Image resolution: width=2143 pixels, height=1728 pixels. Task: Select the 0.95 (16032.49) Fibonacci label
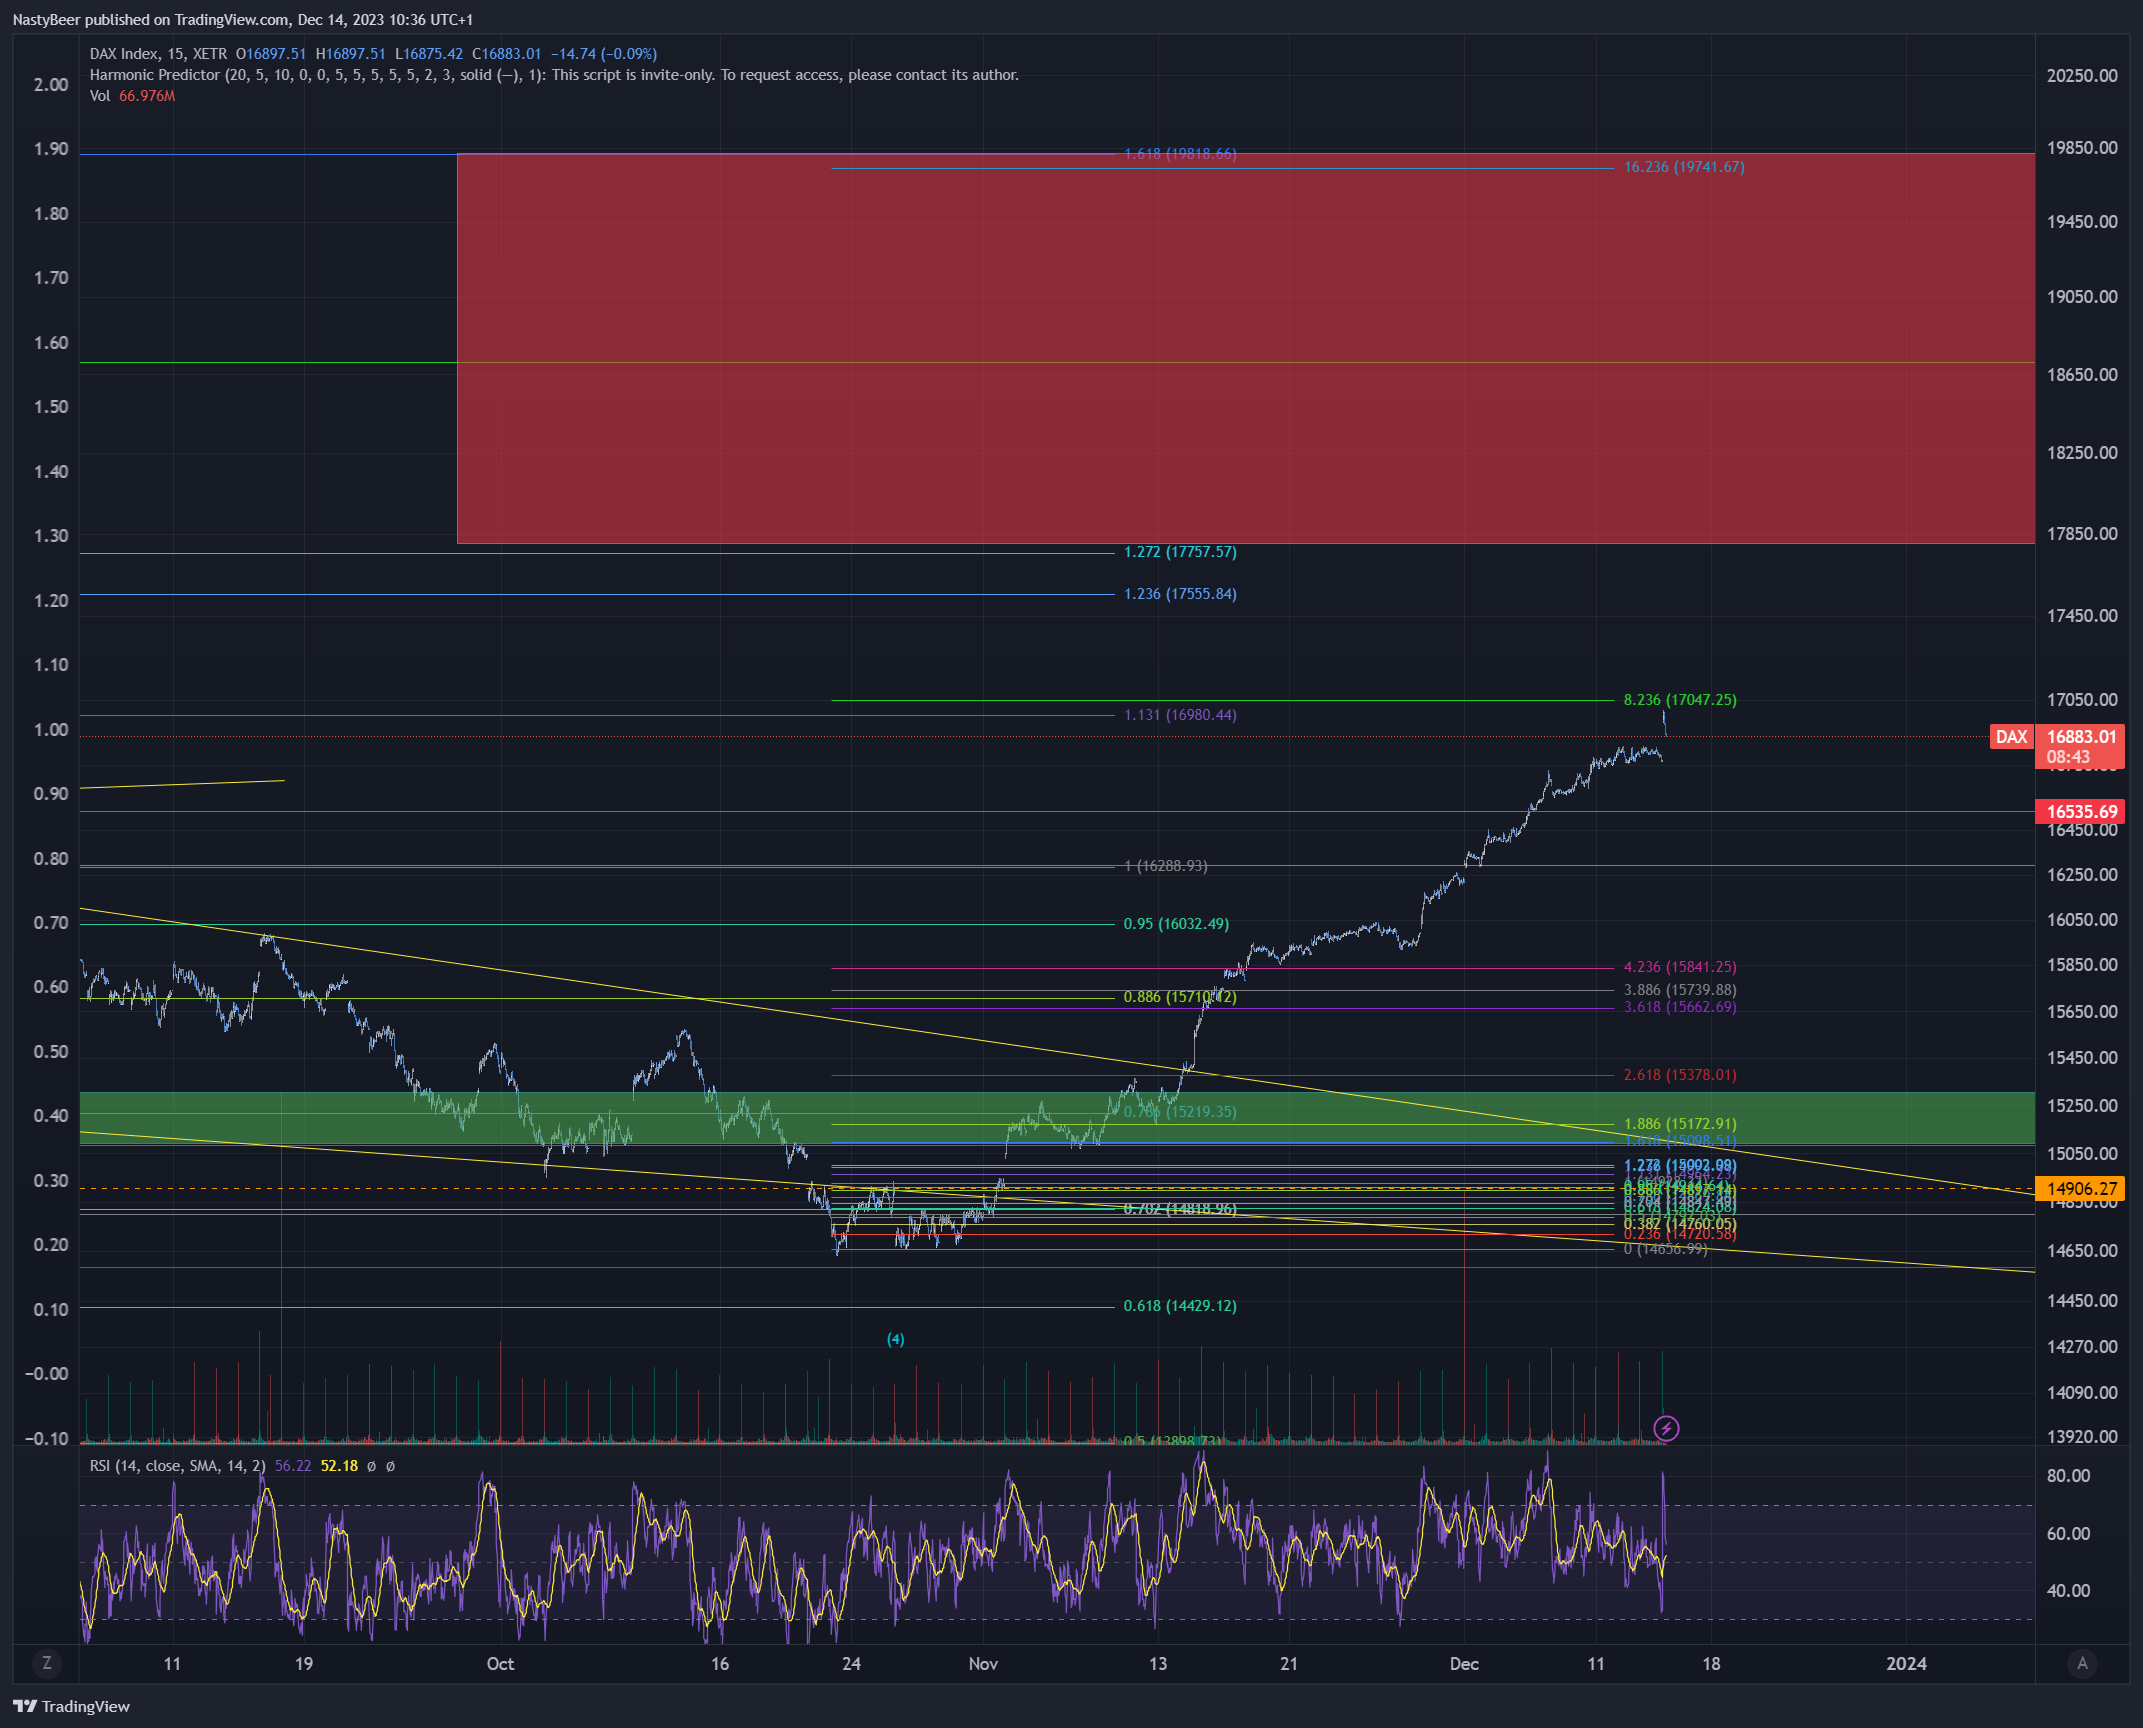tap(1176, 924)
